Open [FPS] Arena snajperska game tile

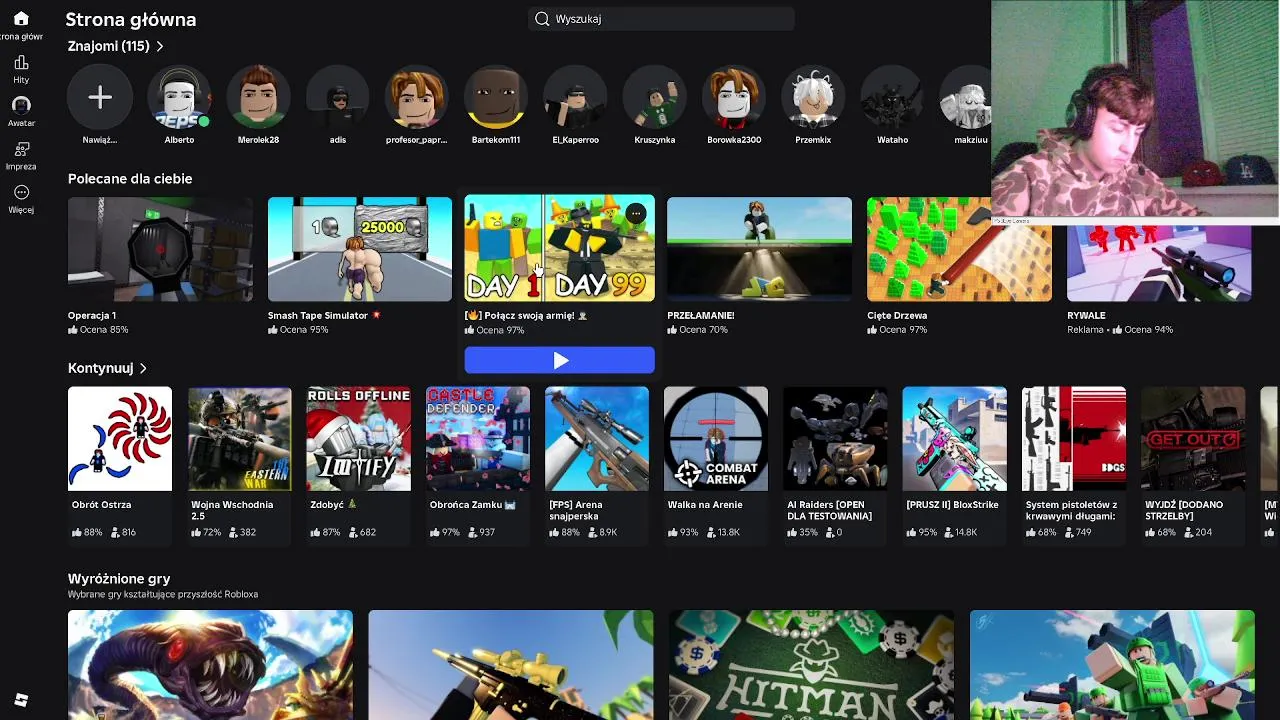597,439
